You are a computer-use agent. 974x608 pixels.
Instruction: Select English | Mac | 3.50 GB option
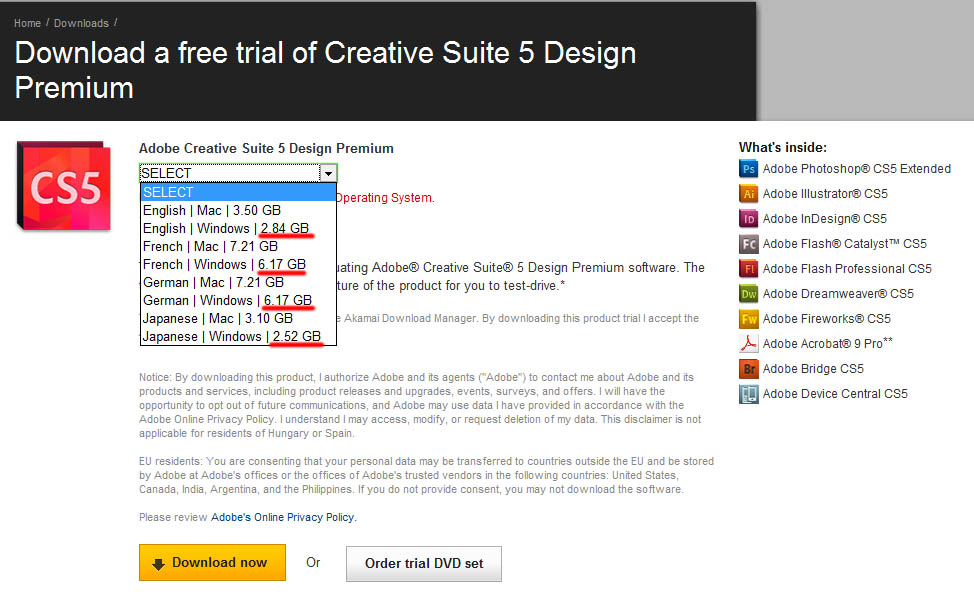pos(238,211)
